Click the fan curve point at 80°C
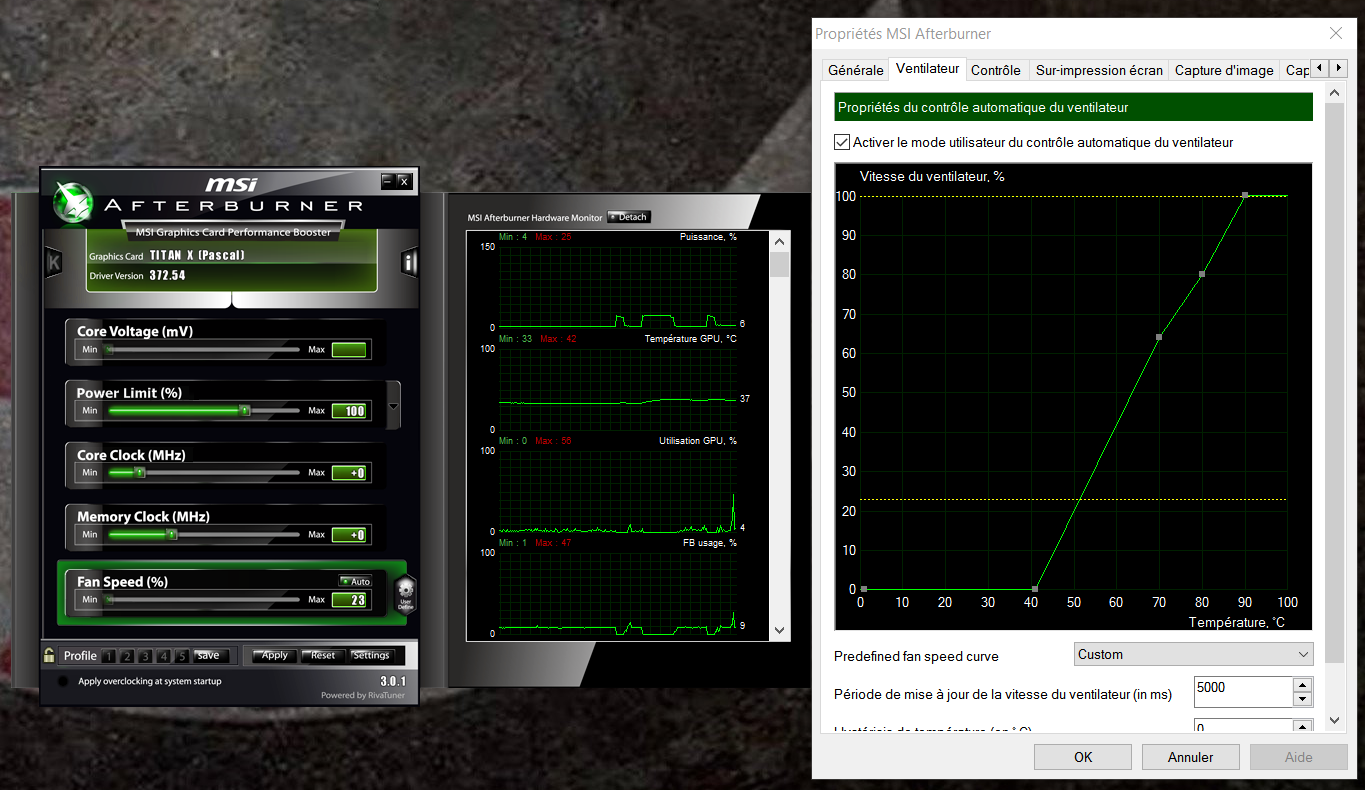The width and height of the screenshot is (1365, 790). click(x=1202, y=274)
